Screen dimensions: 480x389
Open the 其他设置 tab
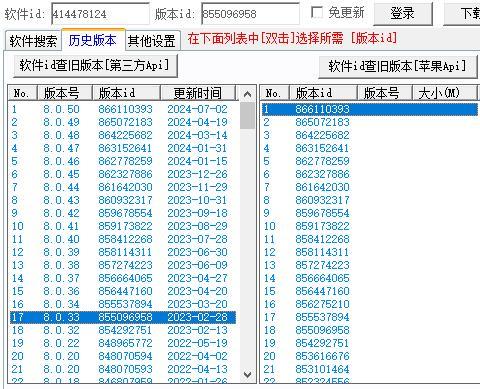coord(152,41)
